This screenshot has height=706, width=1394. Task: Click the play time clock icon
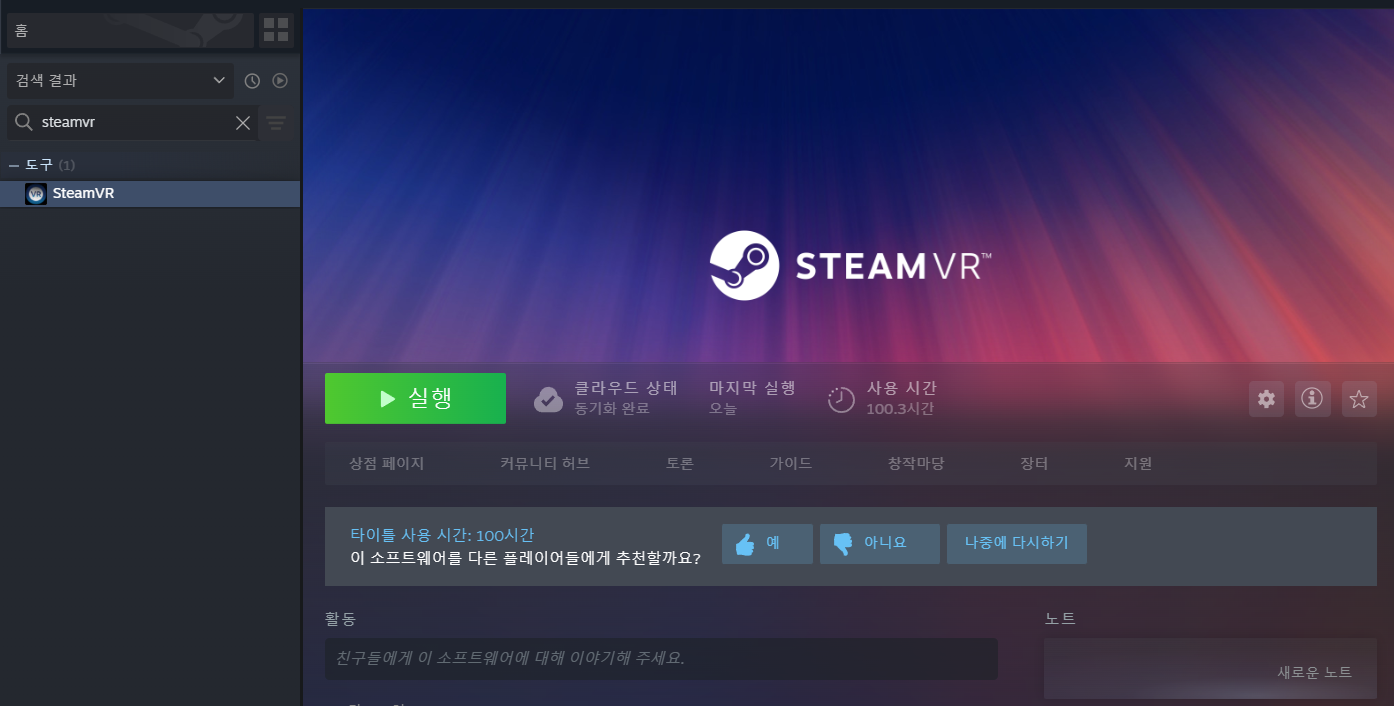(x=841, y=399)
